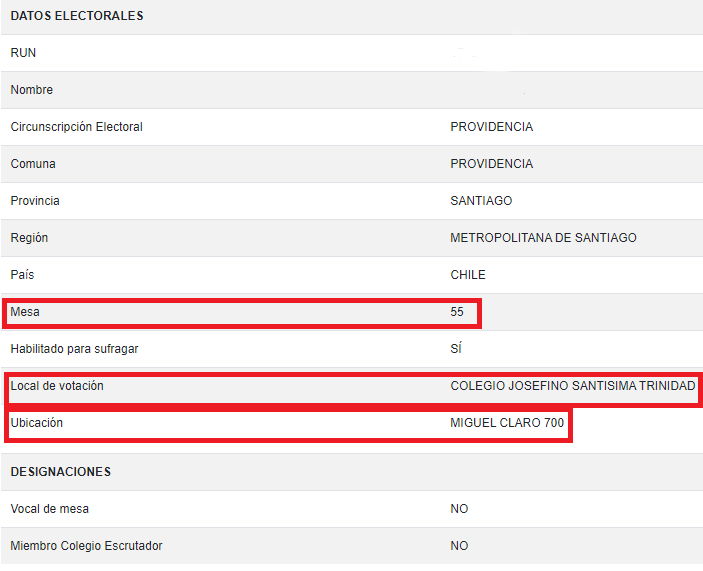Click the DESIGNACIONES section header
Screen dimensions: 703x571
[x=61, y=472]
